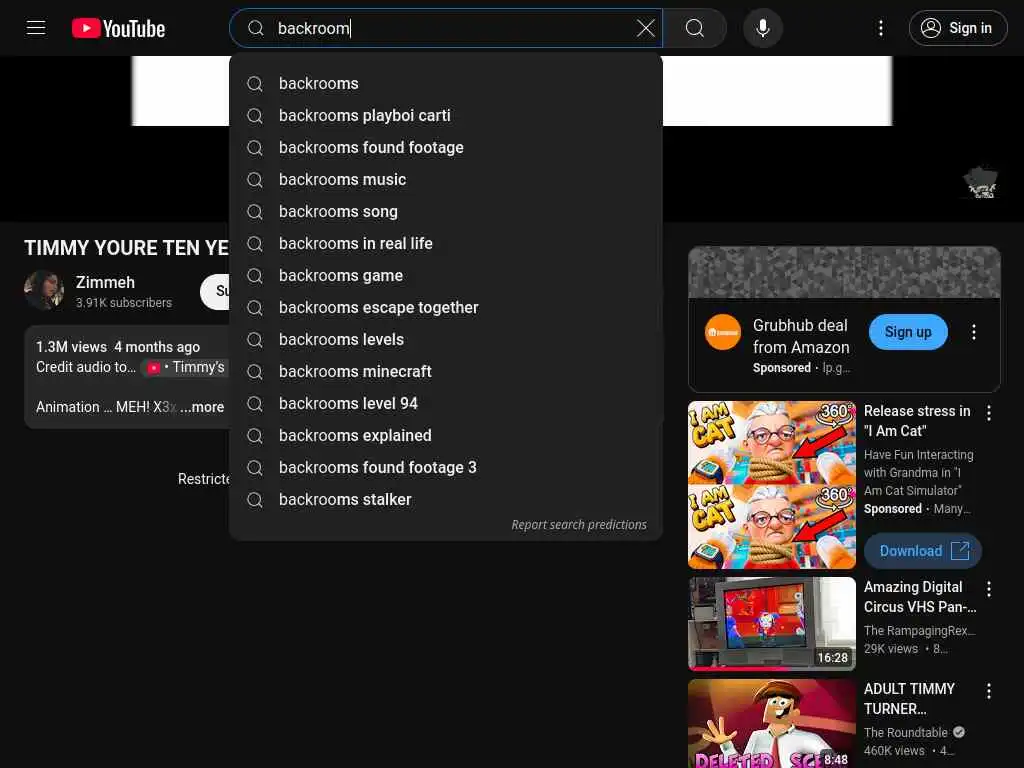
Task: Select suggestion 'backrooms playboi carti'
Action: (446, 116)
